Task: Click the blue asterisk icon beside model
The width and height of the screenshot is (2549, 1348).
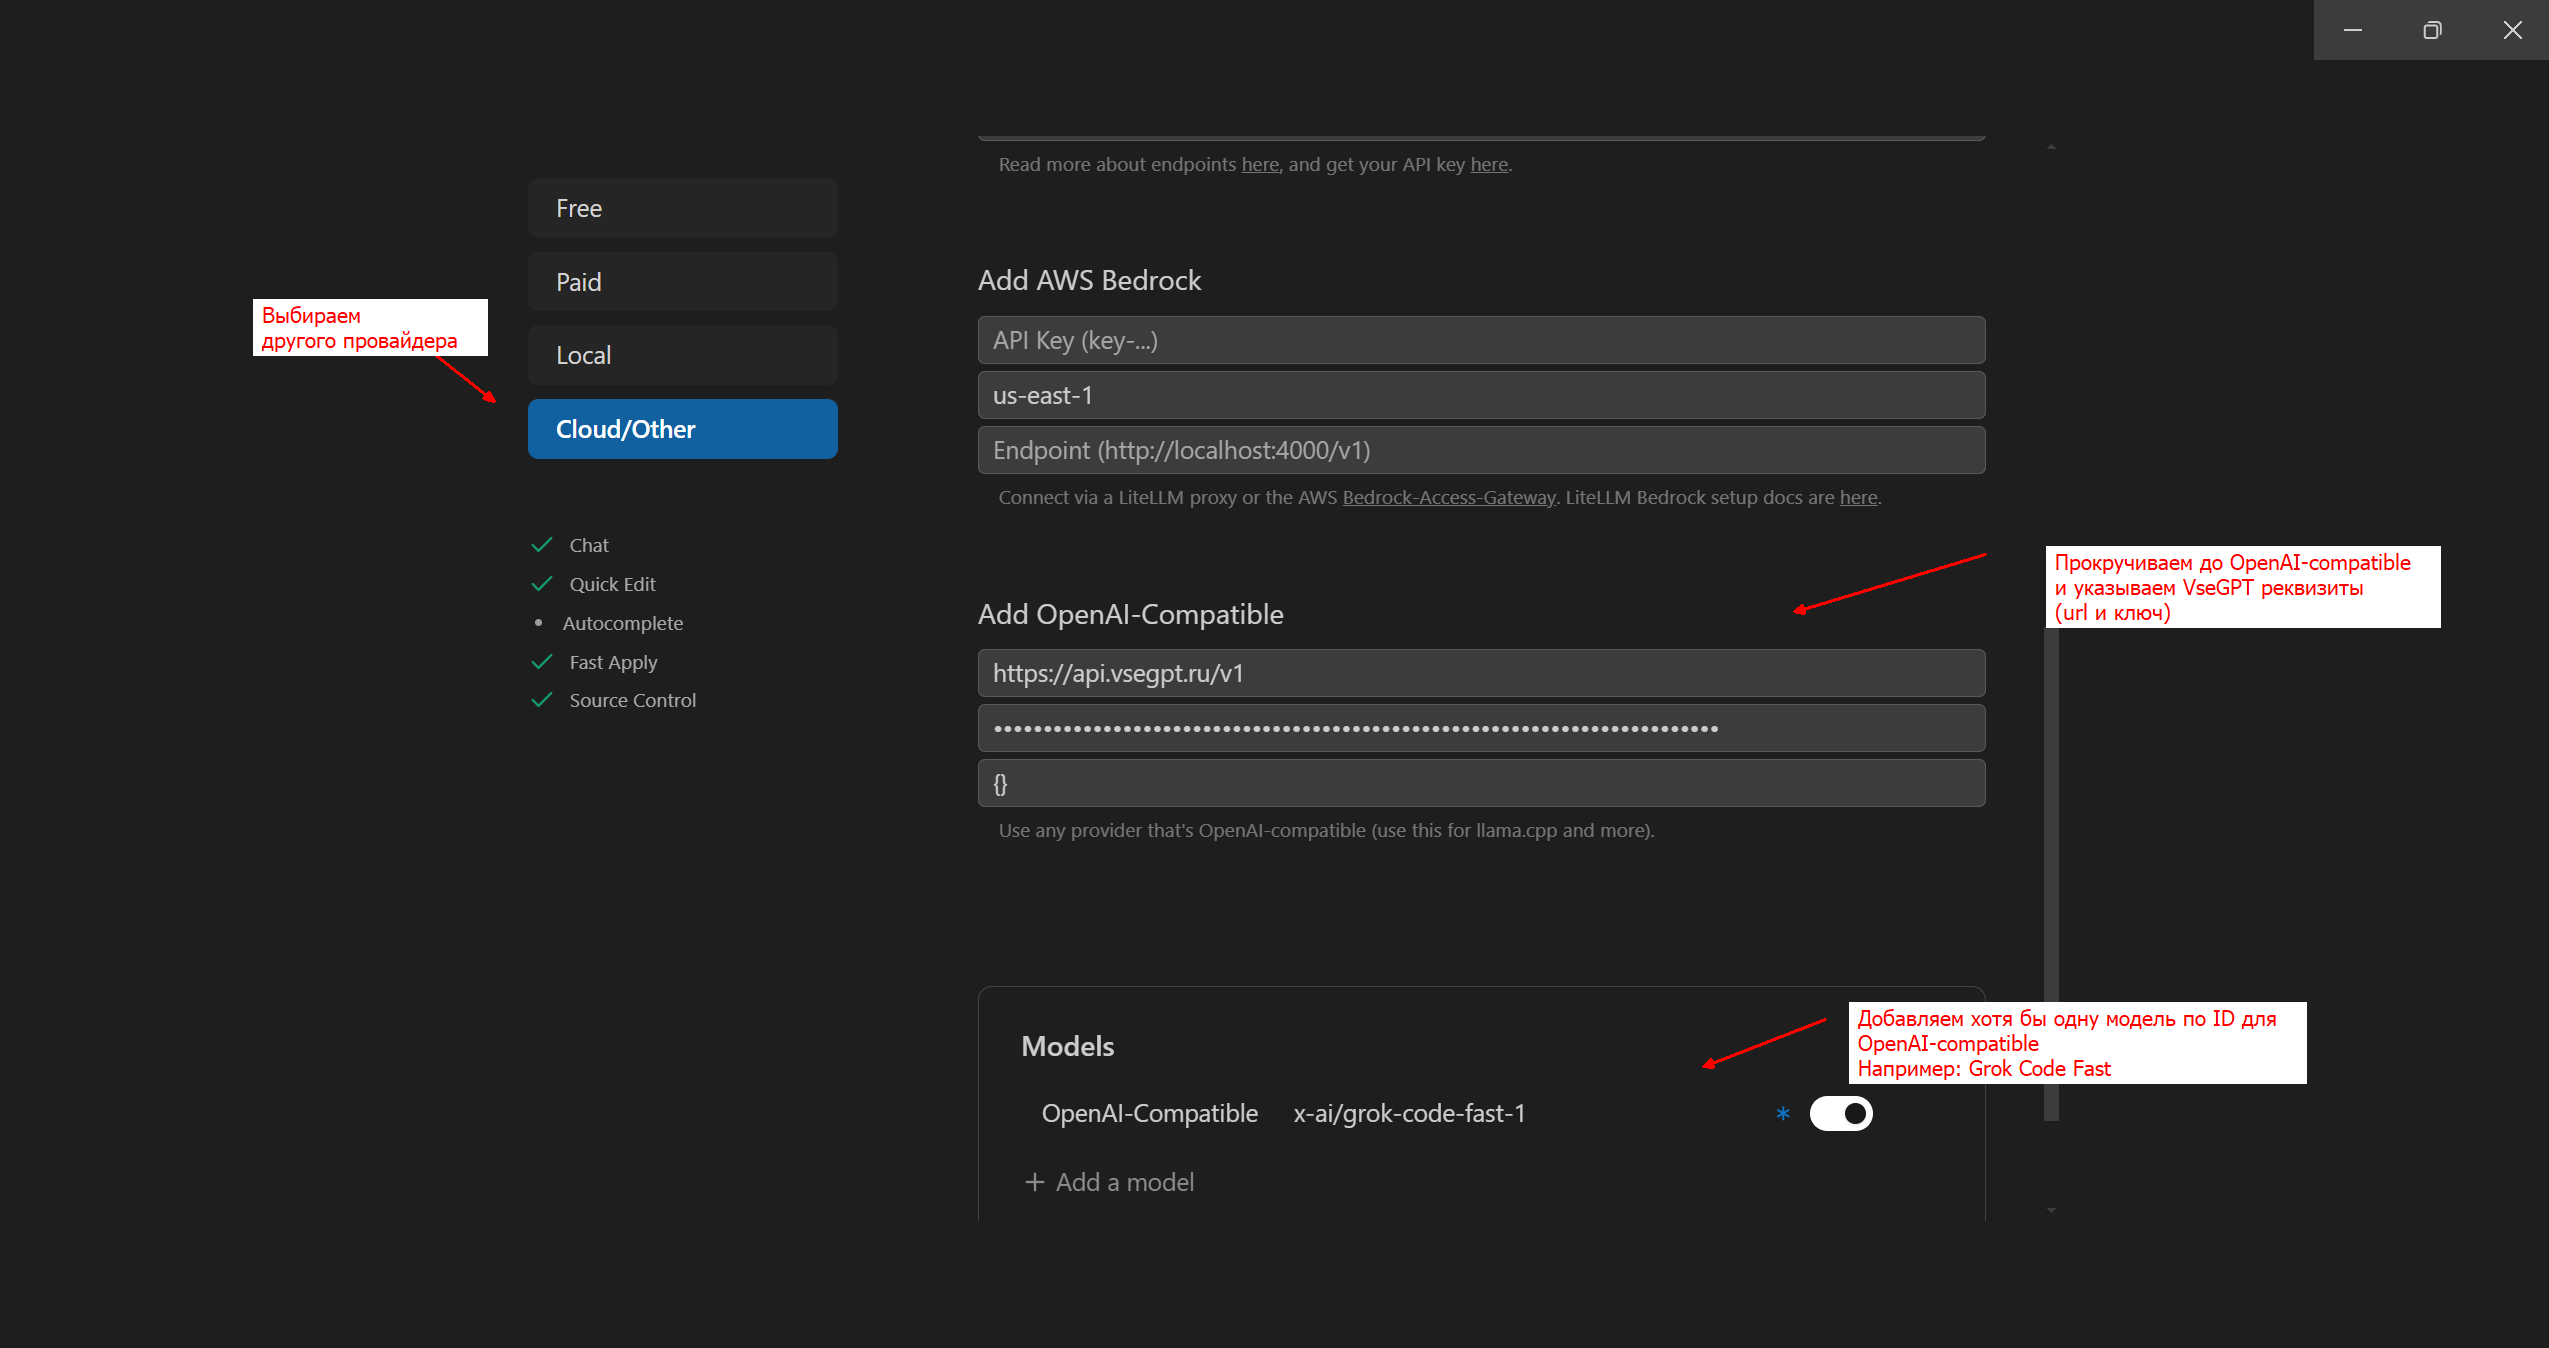Action: 1782,1113
